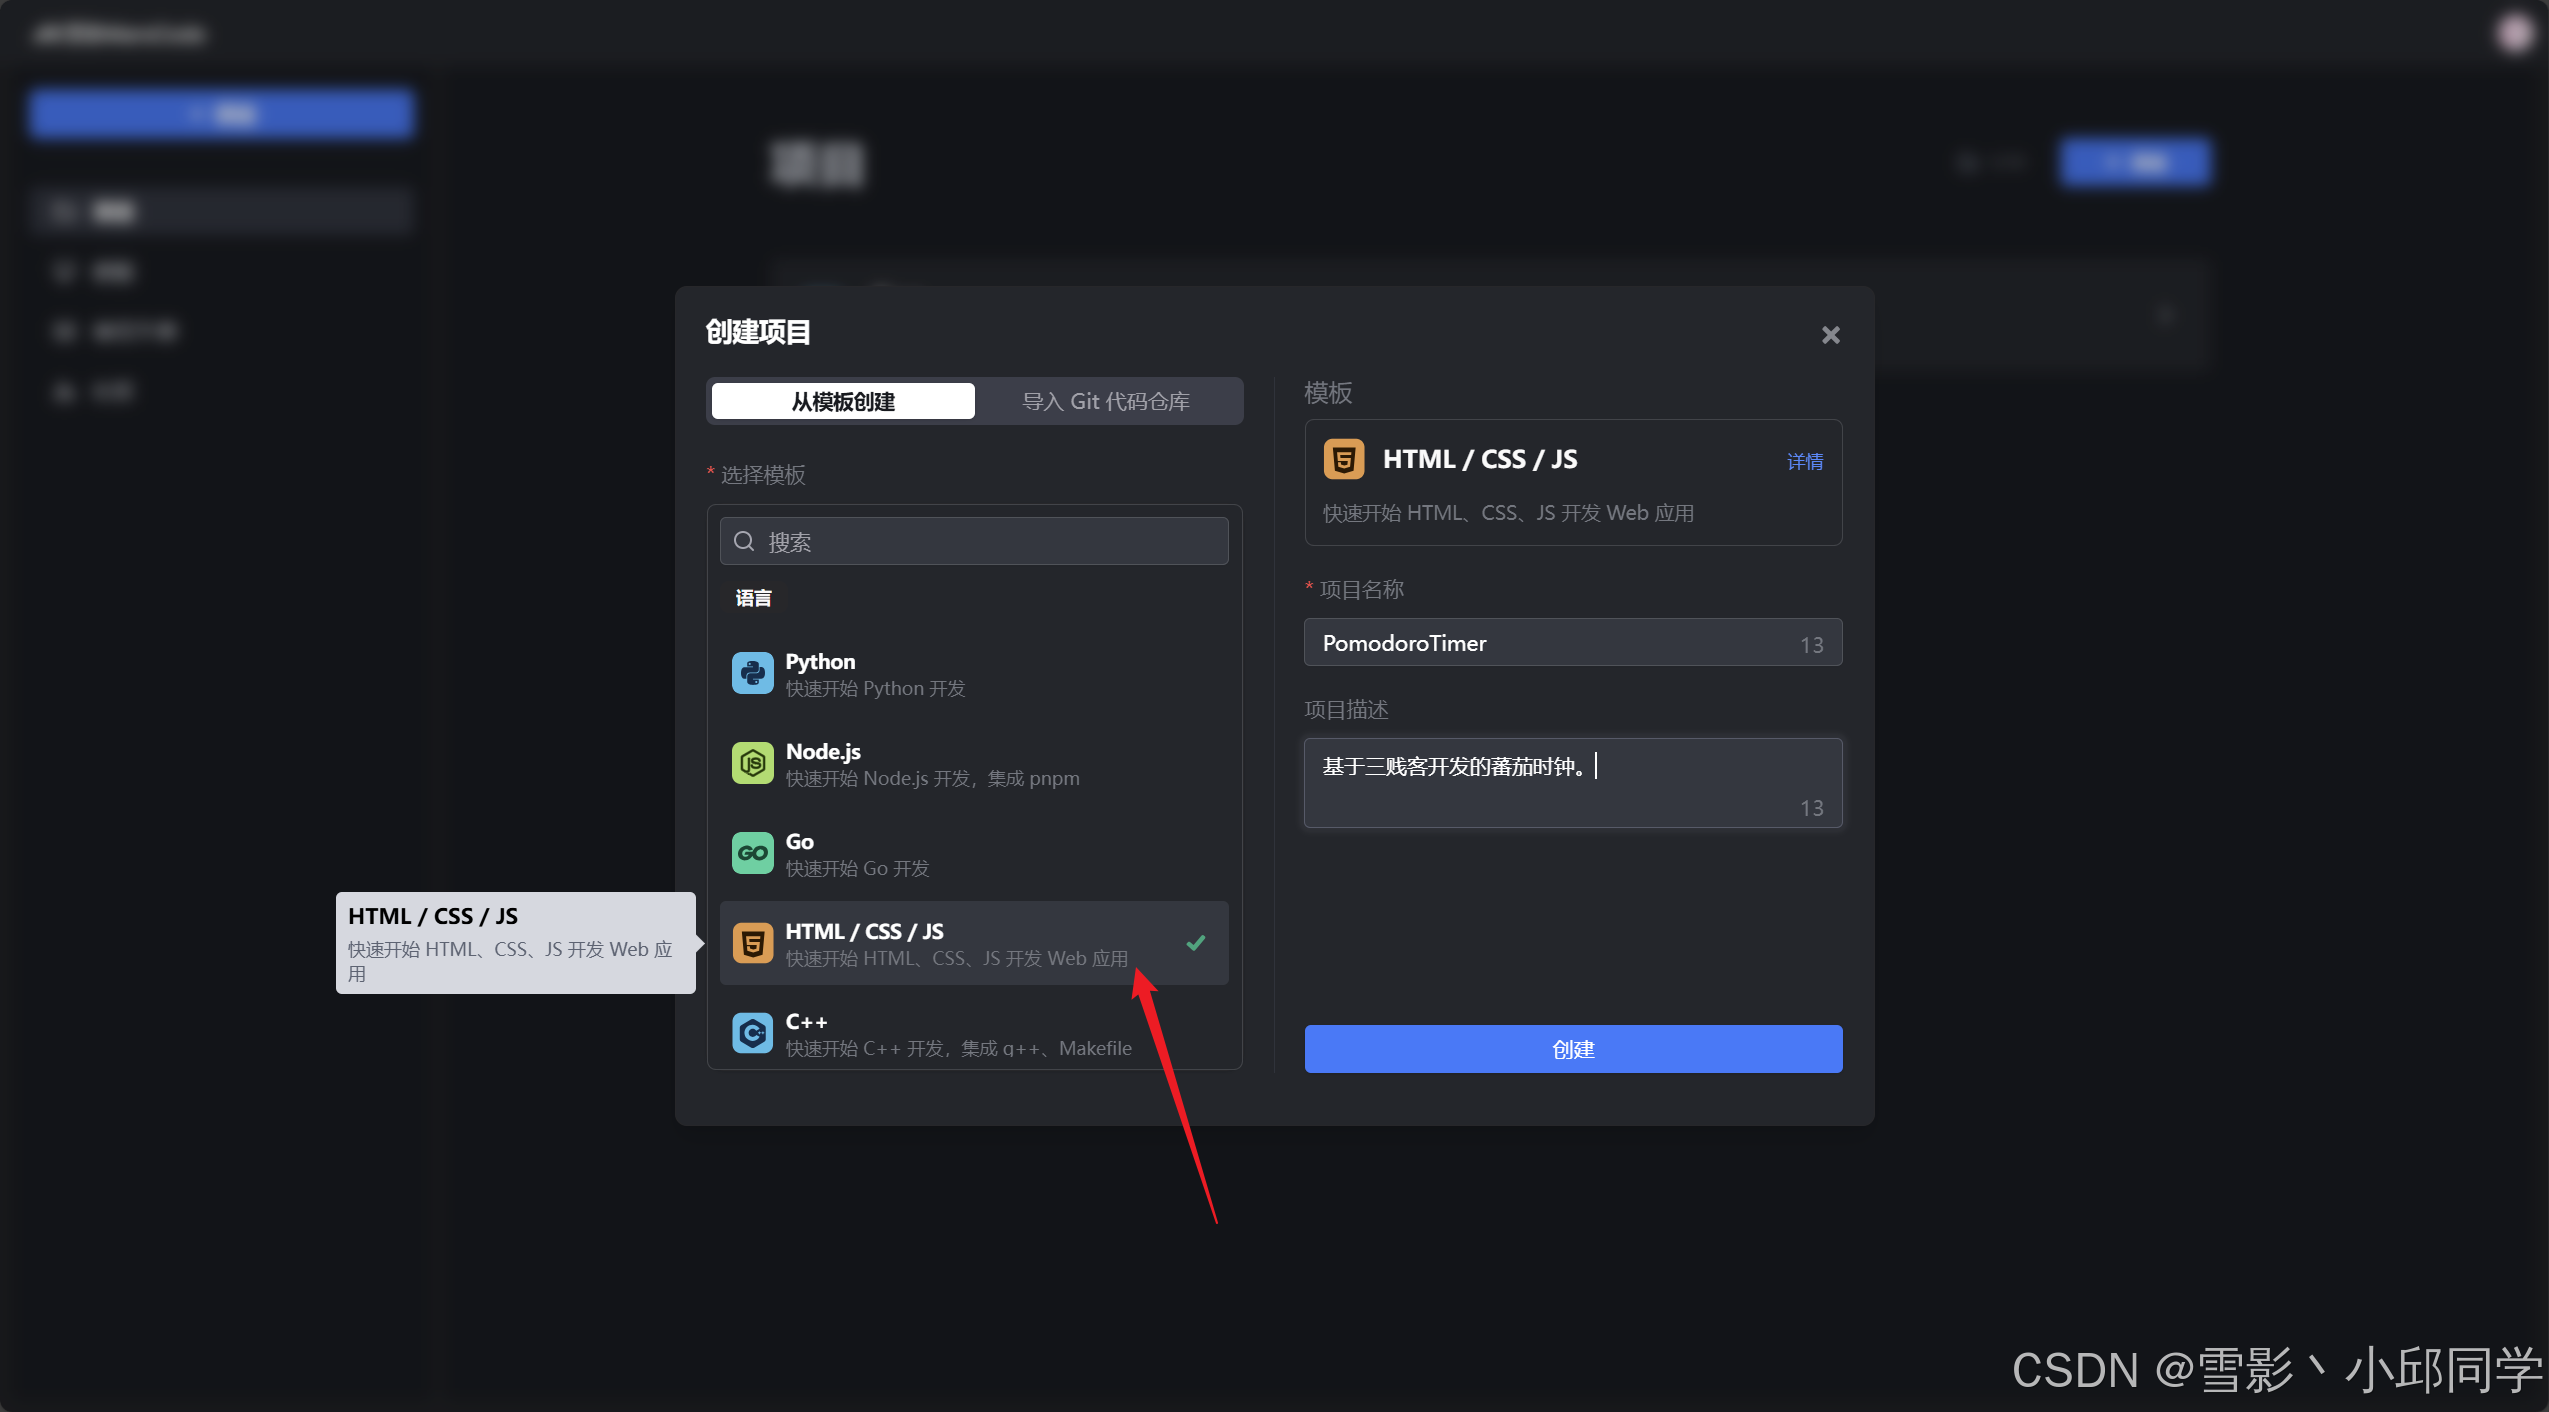Click the Python template icon
The image size is (2549, 1412).
pyautogui.click(x=752, y=674)
